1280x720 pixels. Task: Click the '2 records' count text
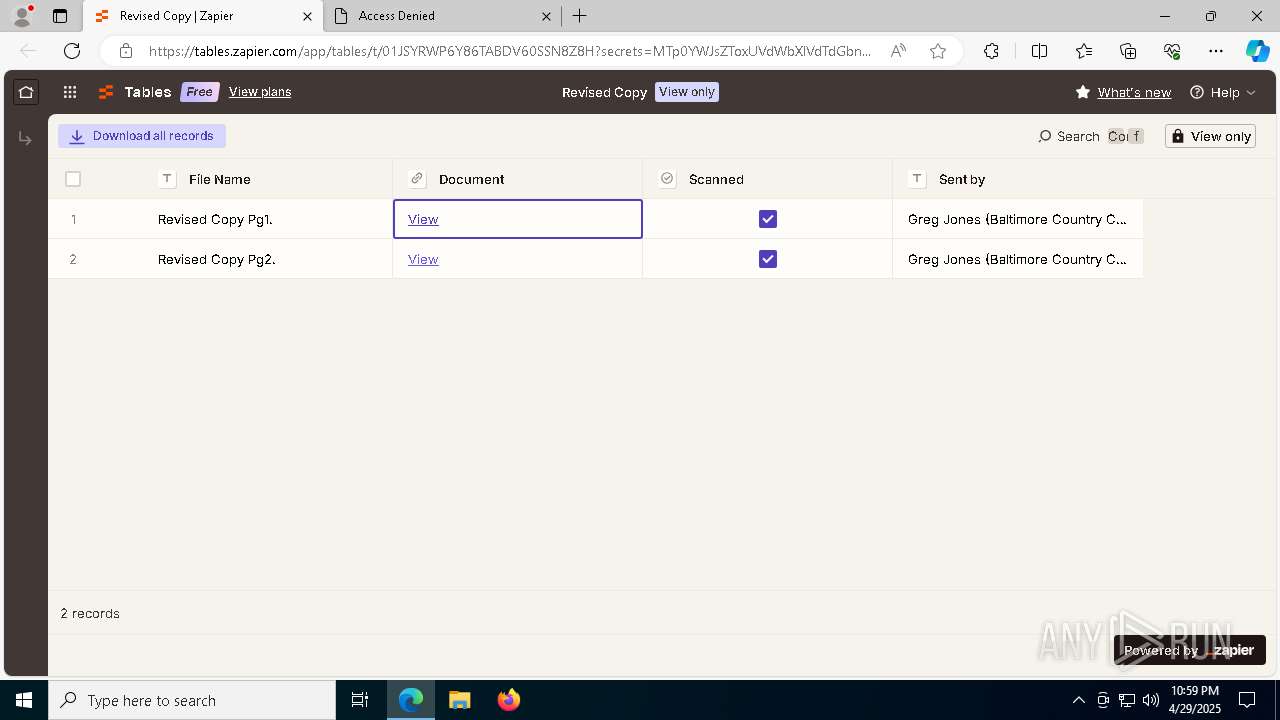(90, 613)
